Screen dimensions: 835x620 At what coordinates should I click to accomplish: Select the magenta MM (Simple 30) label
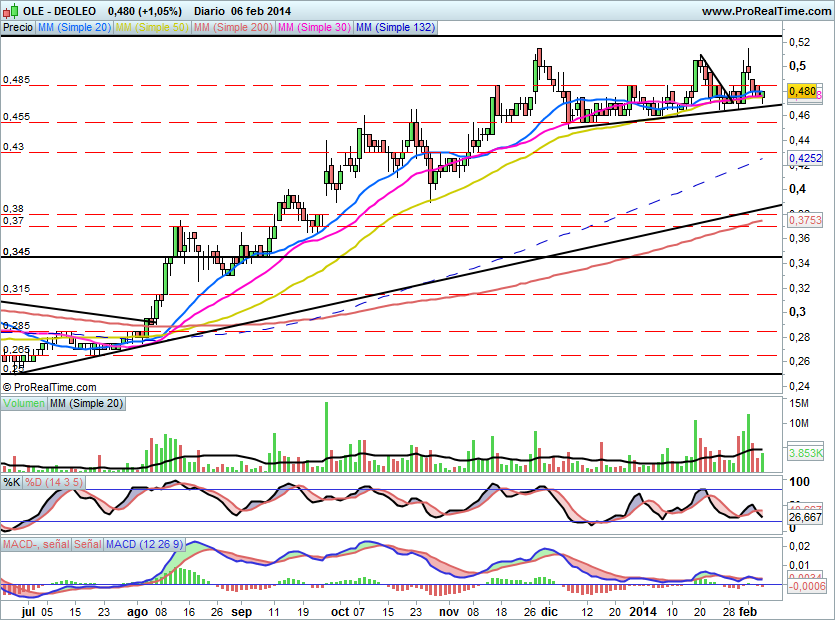pos(313,27)
